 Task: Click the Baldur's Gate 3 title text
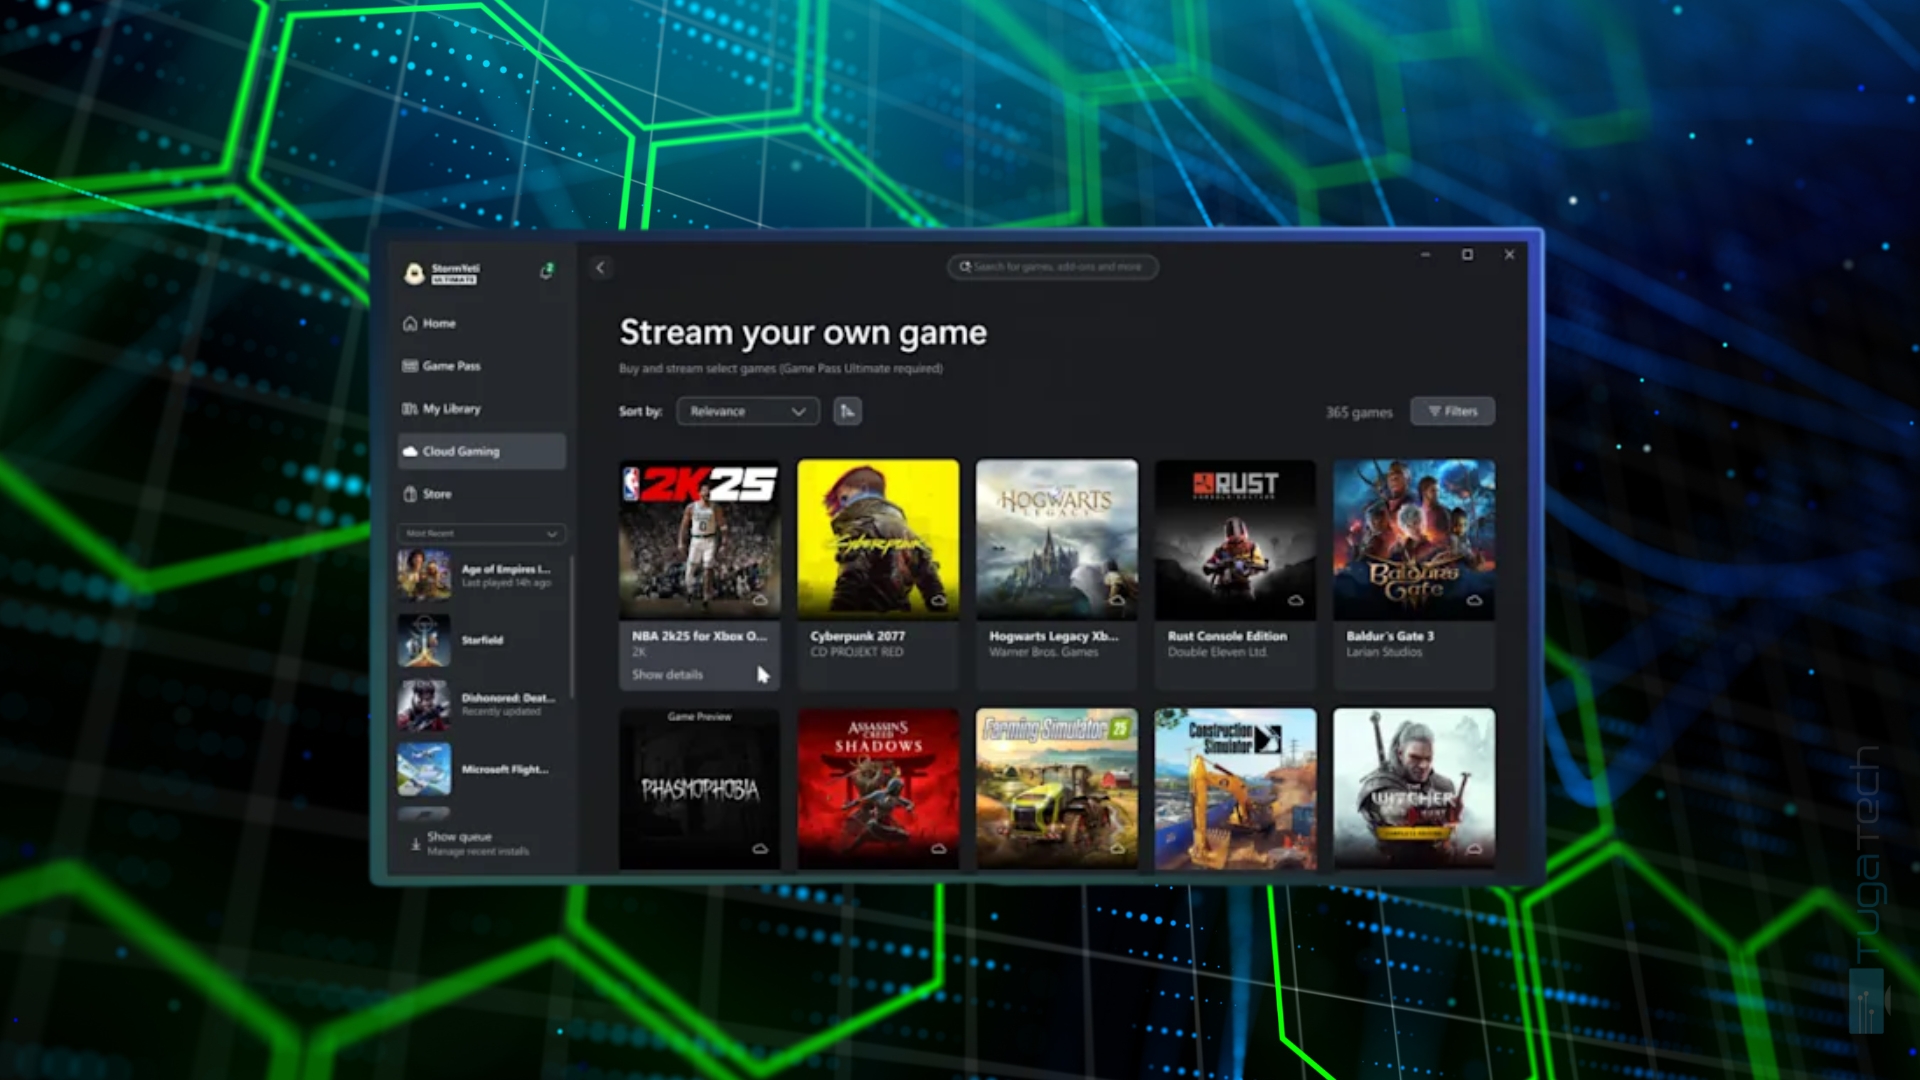pyautogui.click(x=1389, y=636)
